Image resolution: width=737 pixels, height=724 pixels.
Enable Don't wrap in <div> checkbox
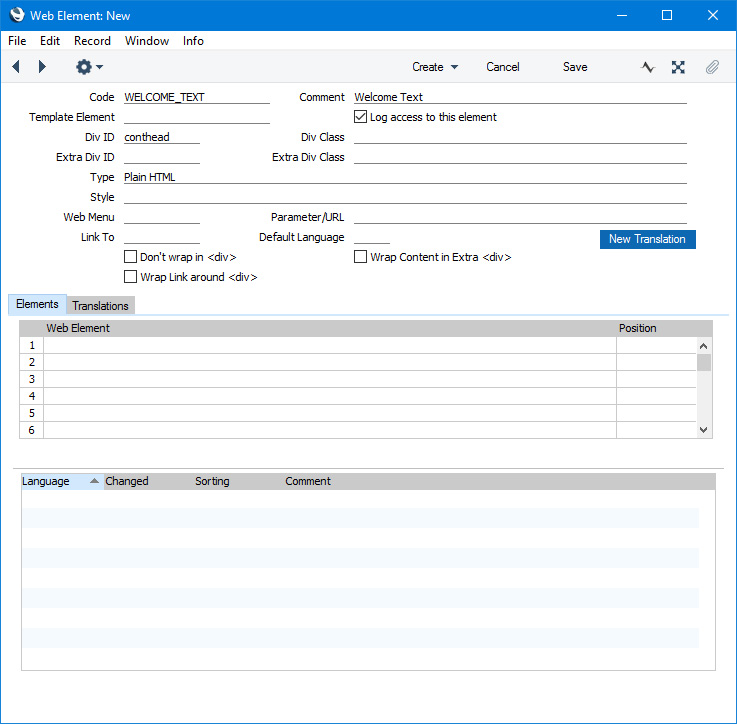pyautogui.click(x=130, y=257)
